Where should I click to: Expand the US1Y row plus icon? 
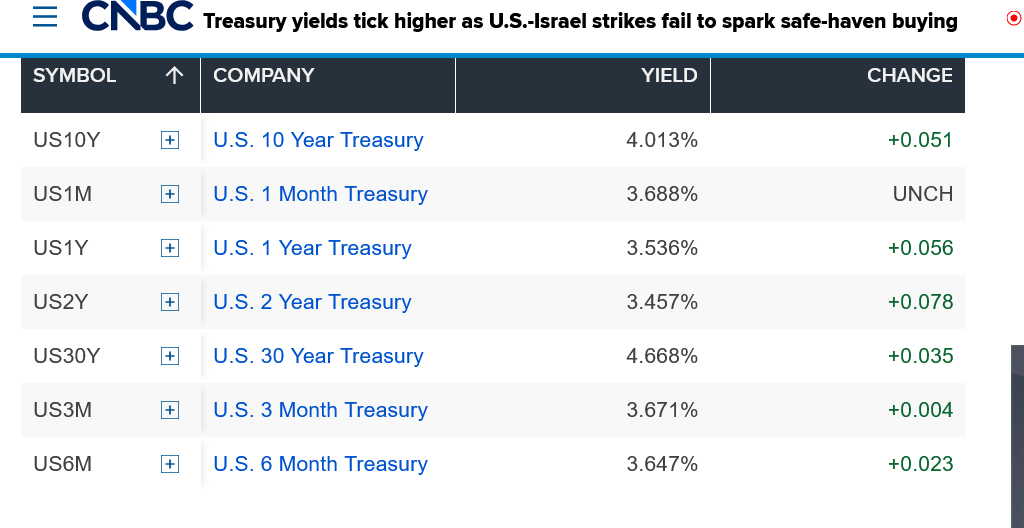pyautogui.click(x=170, y=249)
